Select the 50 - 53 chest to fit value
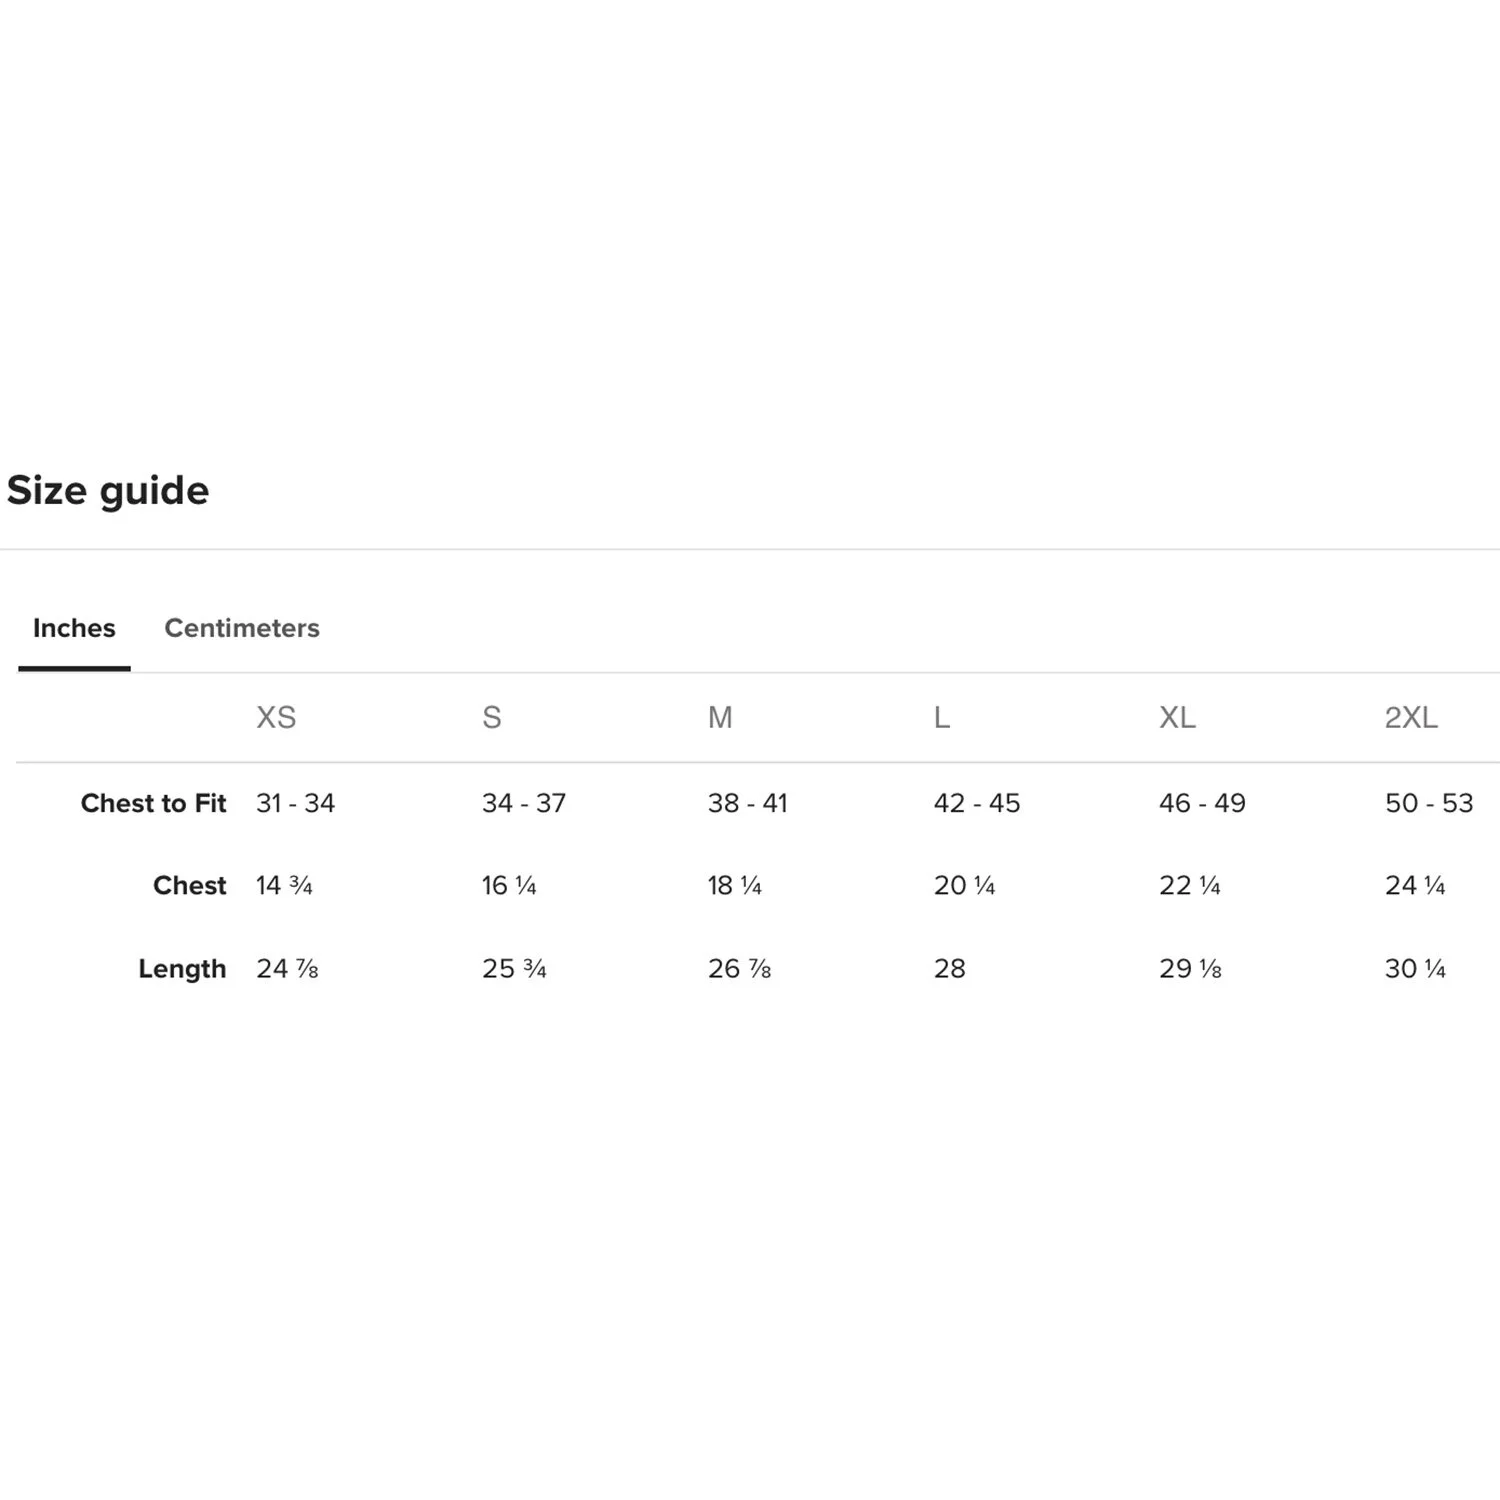This screenshot has height=1500, width=1500. click(x=1429, y=803)
